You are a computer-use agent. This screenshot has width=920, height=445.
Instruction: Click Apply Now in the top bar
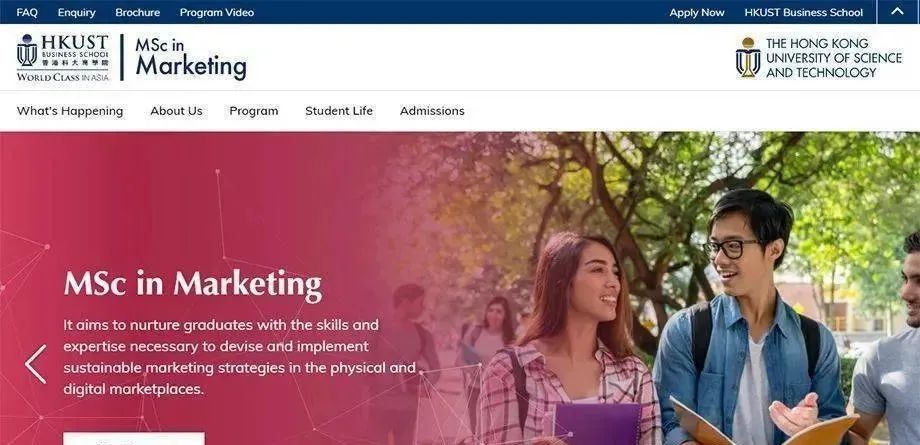tap(696, 12)
